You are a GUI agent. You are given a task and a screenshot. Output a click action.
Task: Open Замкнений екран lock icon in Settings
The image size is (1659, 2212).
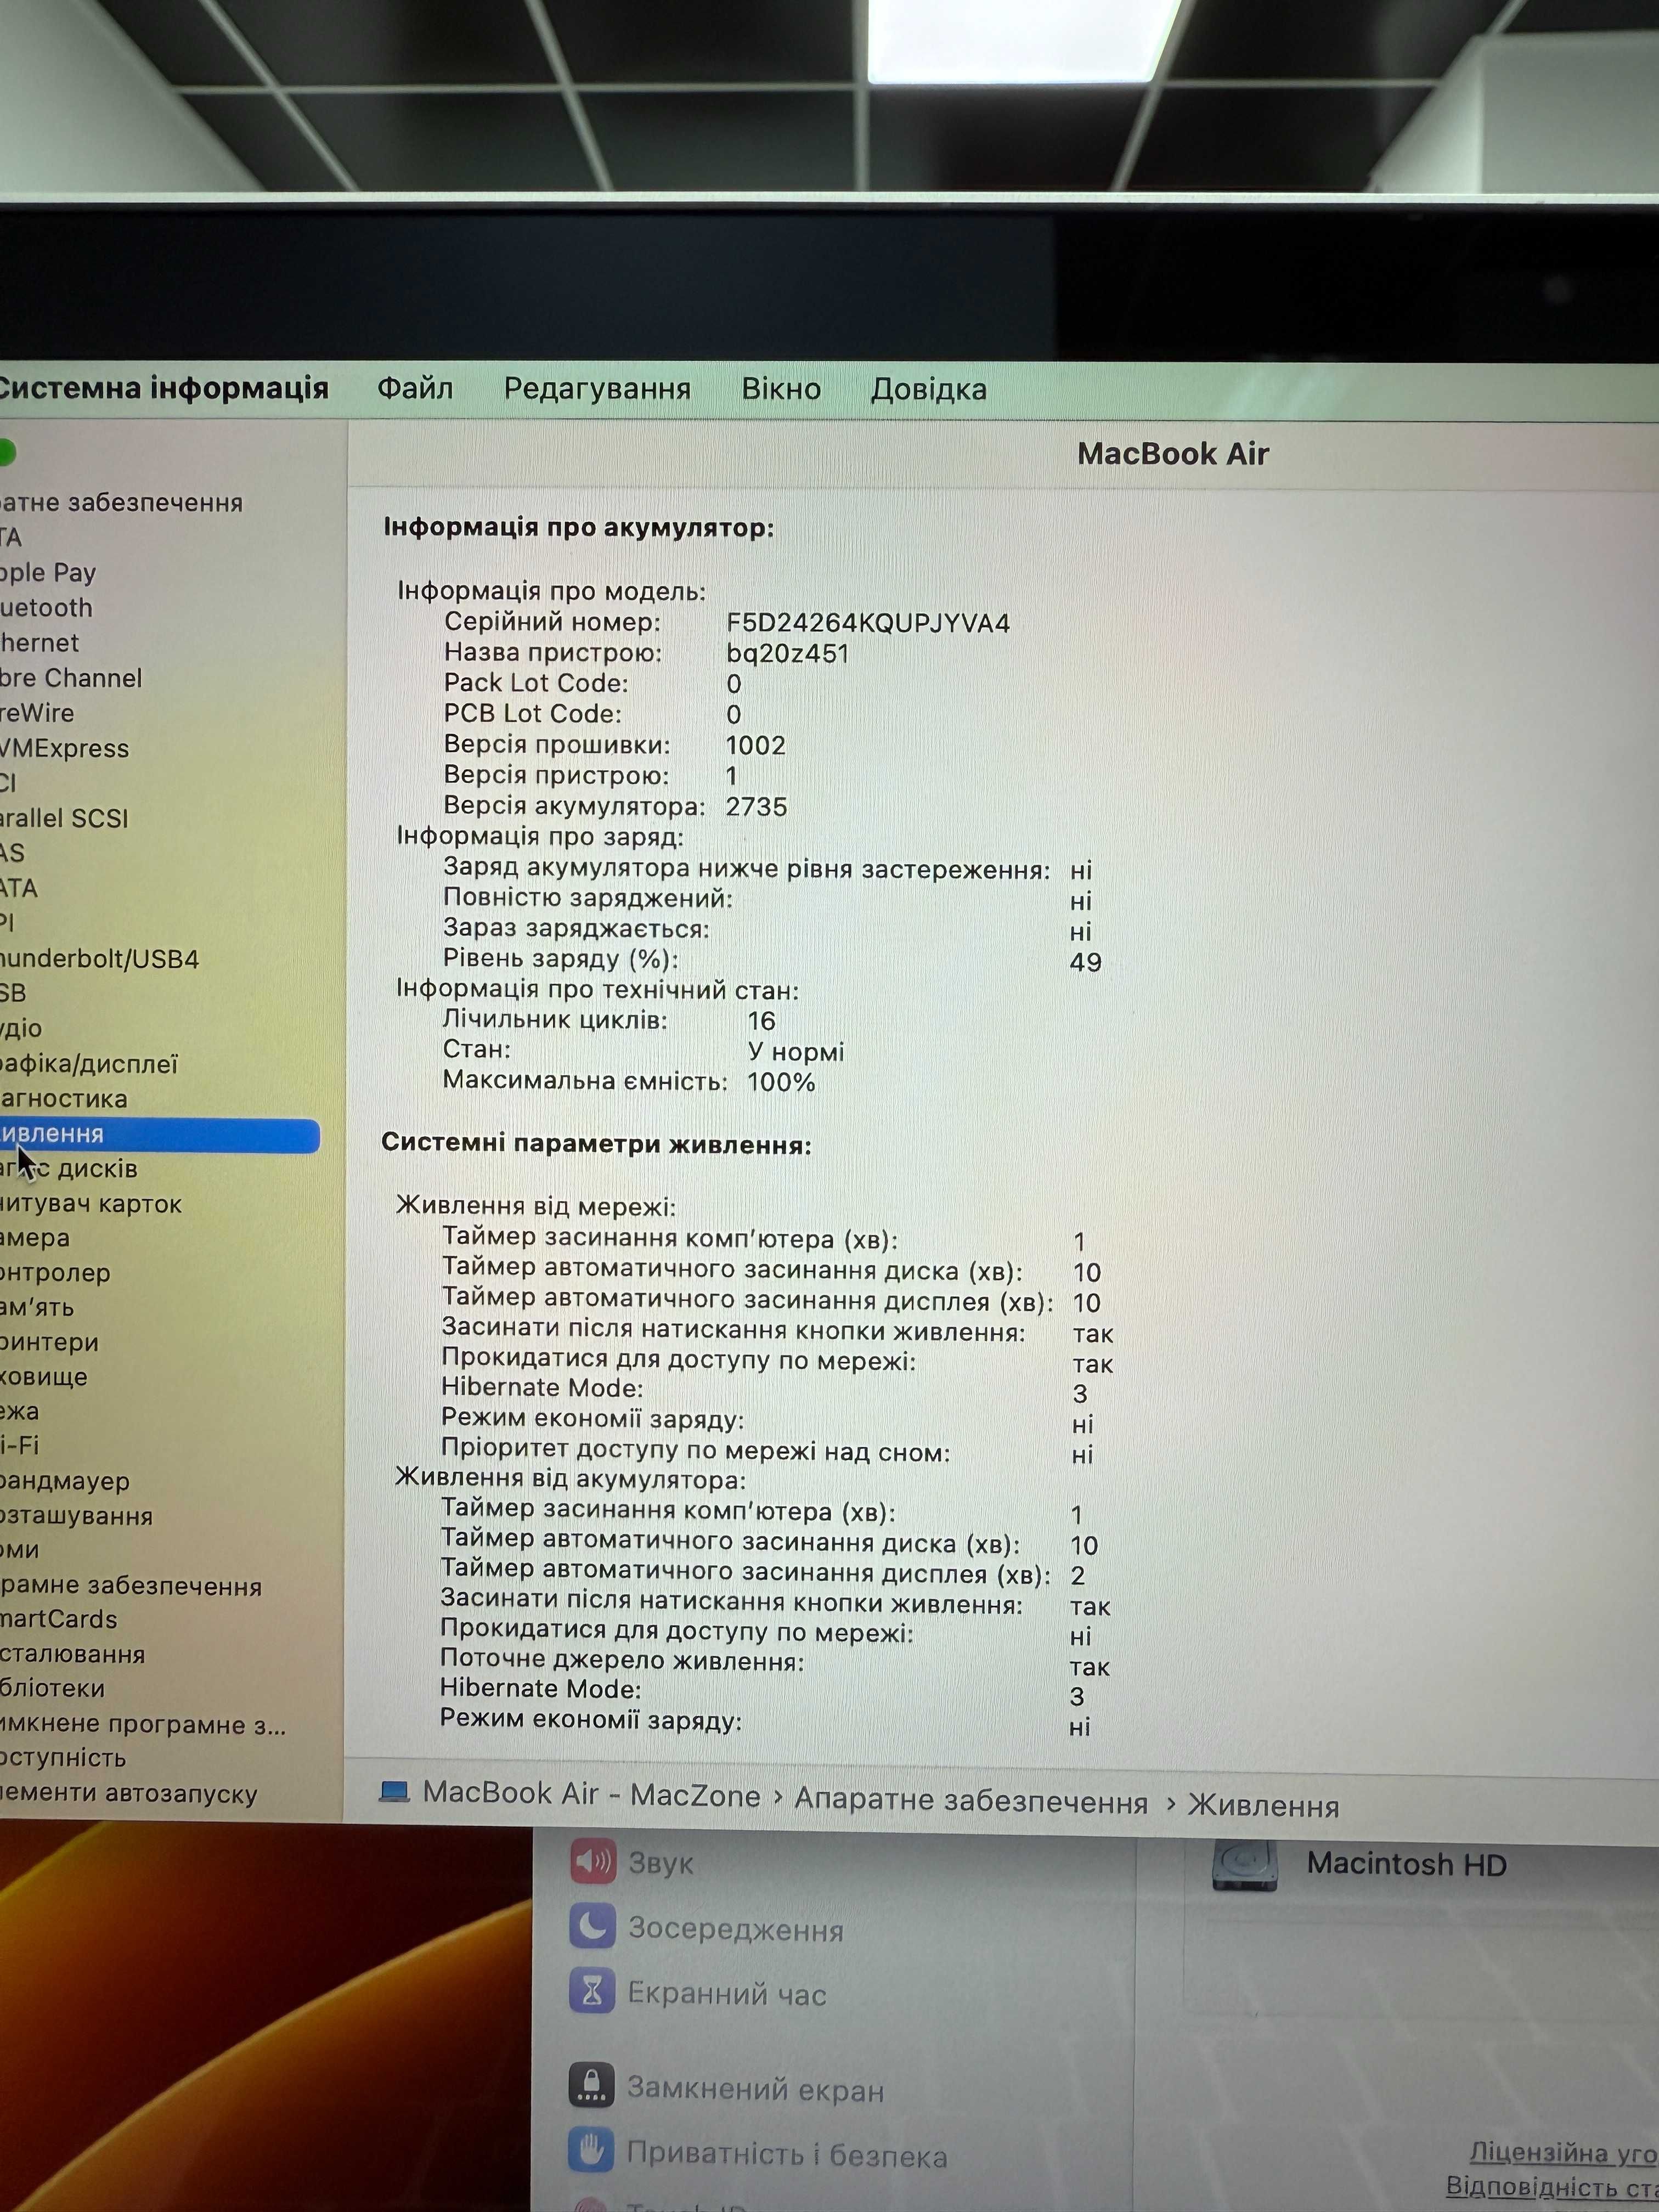(591, 2085)
